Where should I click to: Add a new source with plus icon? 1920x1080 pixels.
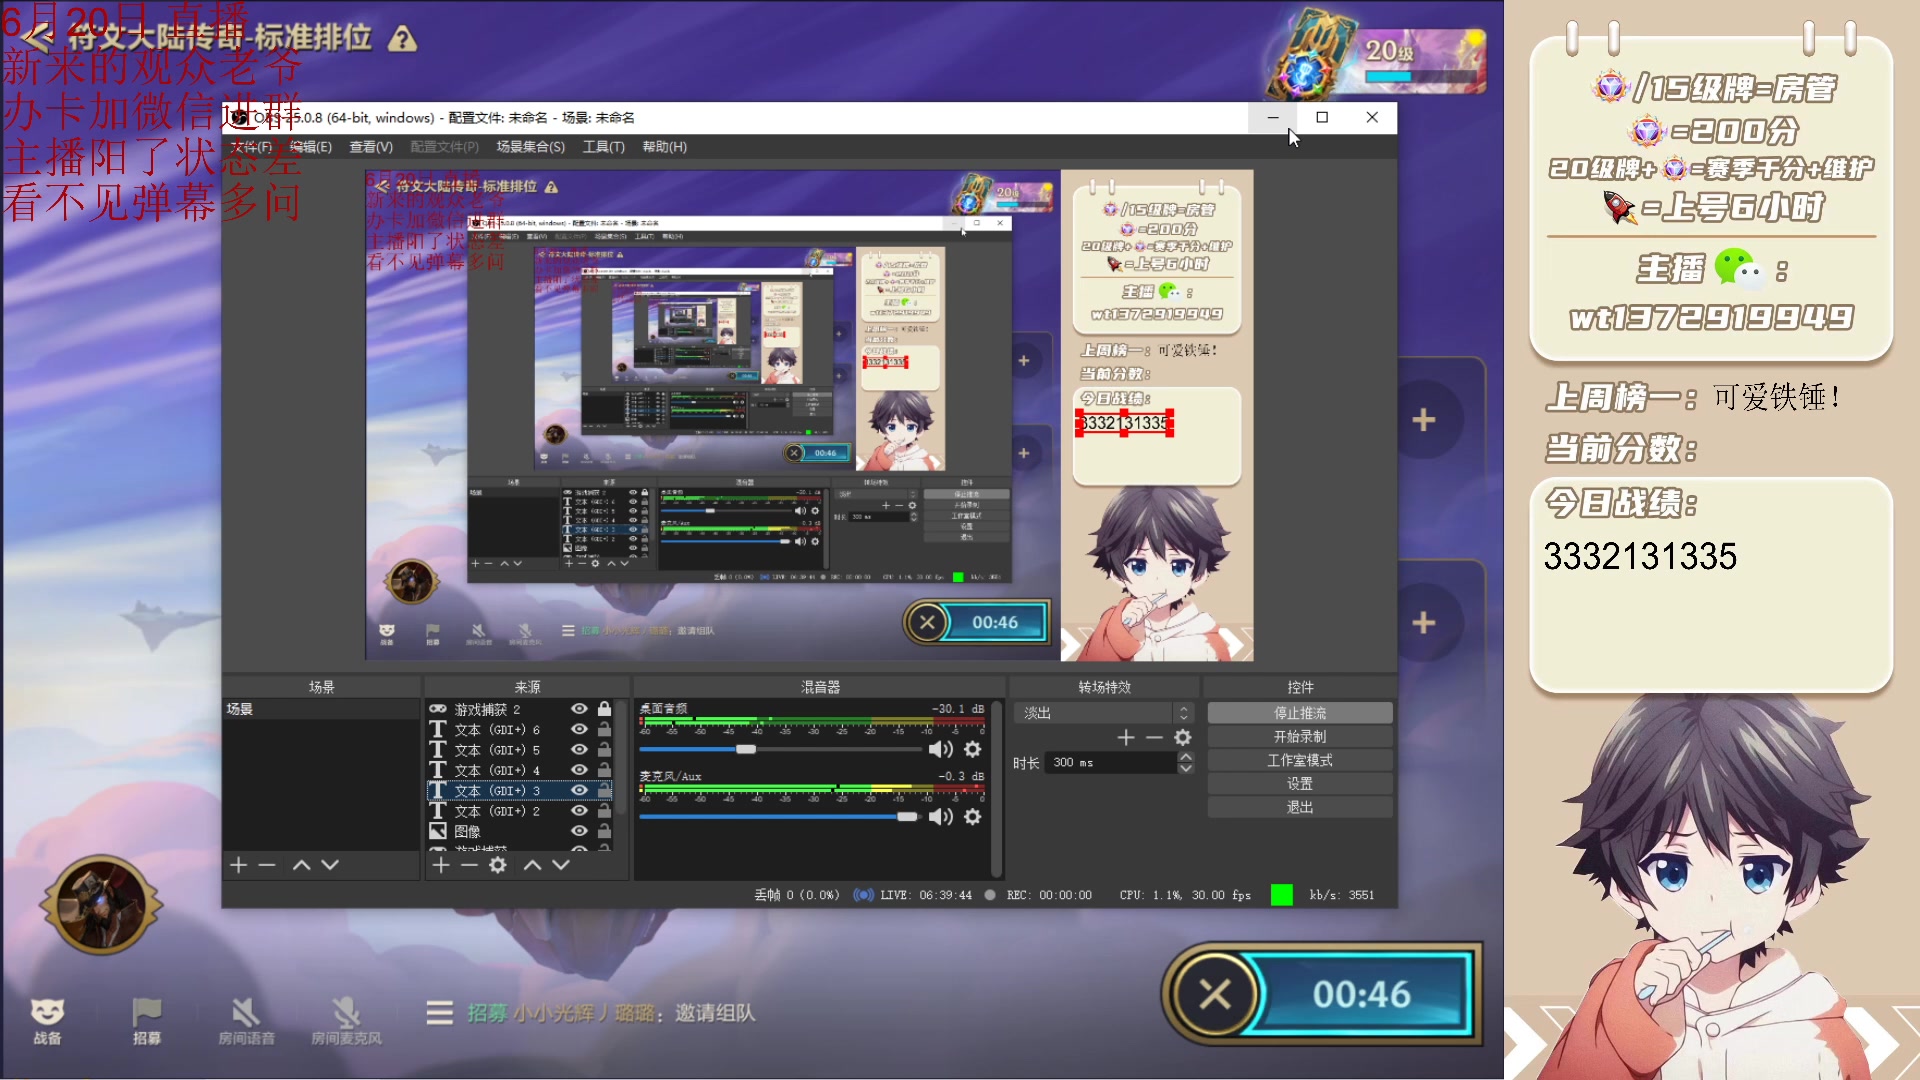coord(441,865)
